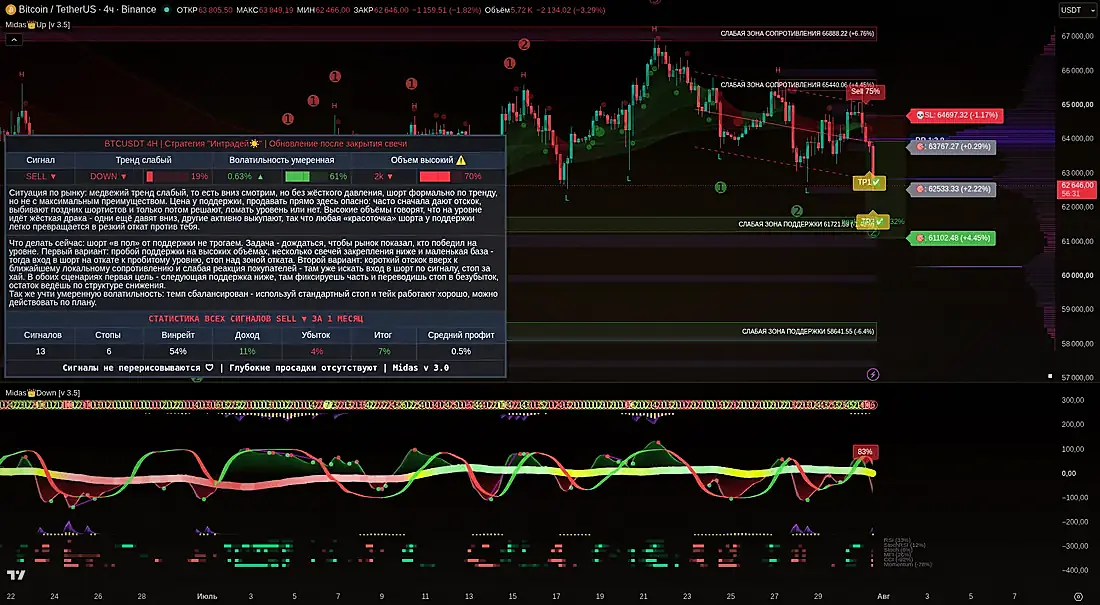
Task: Click the 63787.27 (+0.29%) price label
Action: click(x=953, y=147)
